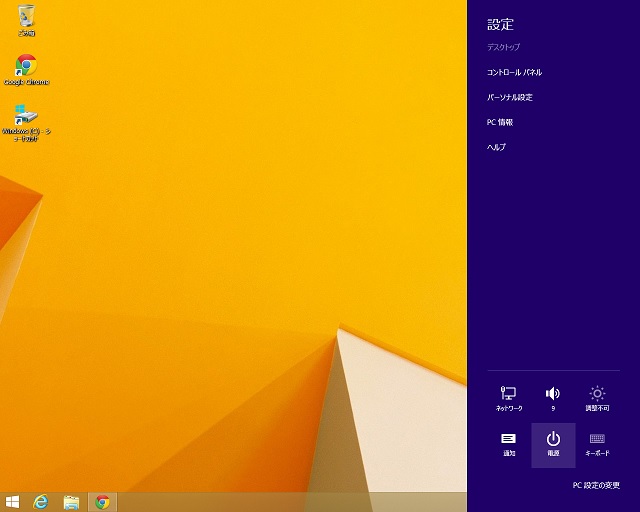Select the Google Chrome desktop shortcut
Viewport: 640px width, 512px height.
(26, 70)
